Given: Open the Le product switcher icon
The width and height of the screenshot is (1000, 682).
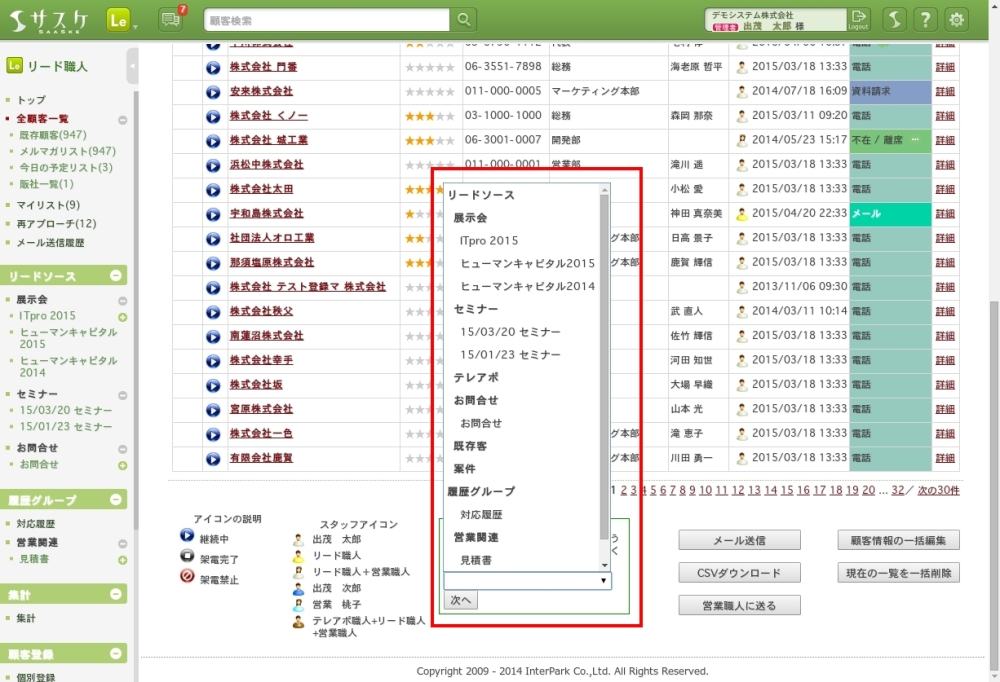Looking at the screenshot, I should (119, 20).
